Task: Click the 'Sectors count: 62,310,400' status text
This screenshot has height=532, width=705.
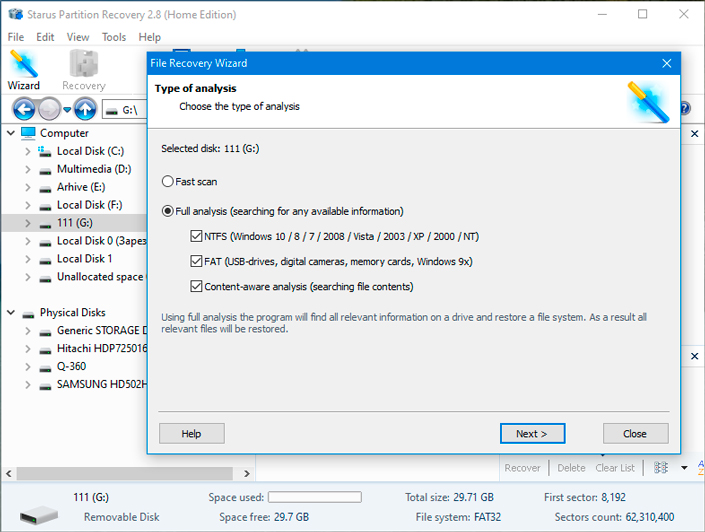Action: [614, 517]
